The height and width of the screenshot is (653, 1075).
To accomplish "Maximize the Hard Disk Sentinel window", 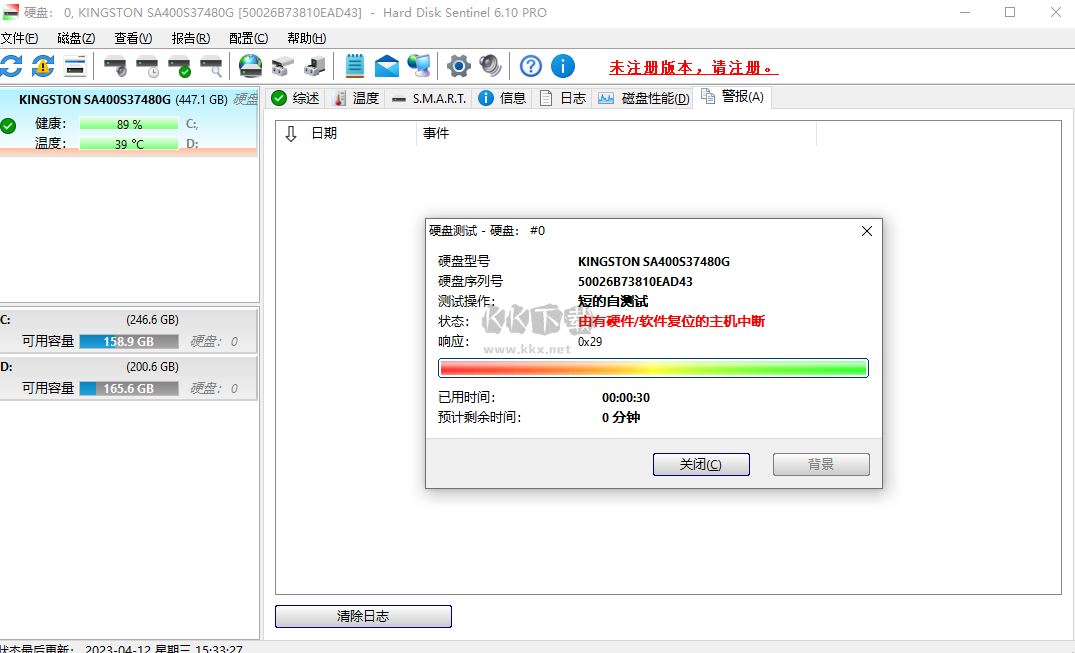I will (1010, 12).
